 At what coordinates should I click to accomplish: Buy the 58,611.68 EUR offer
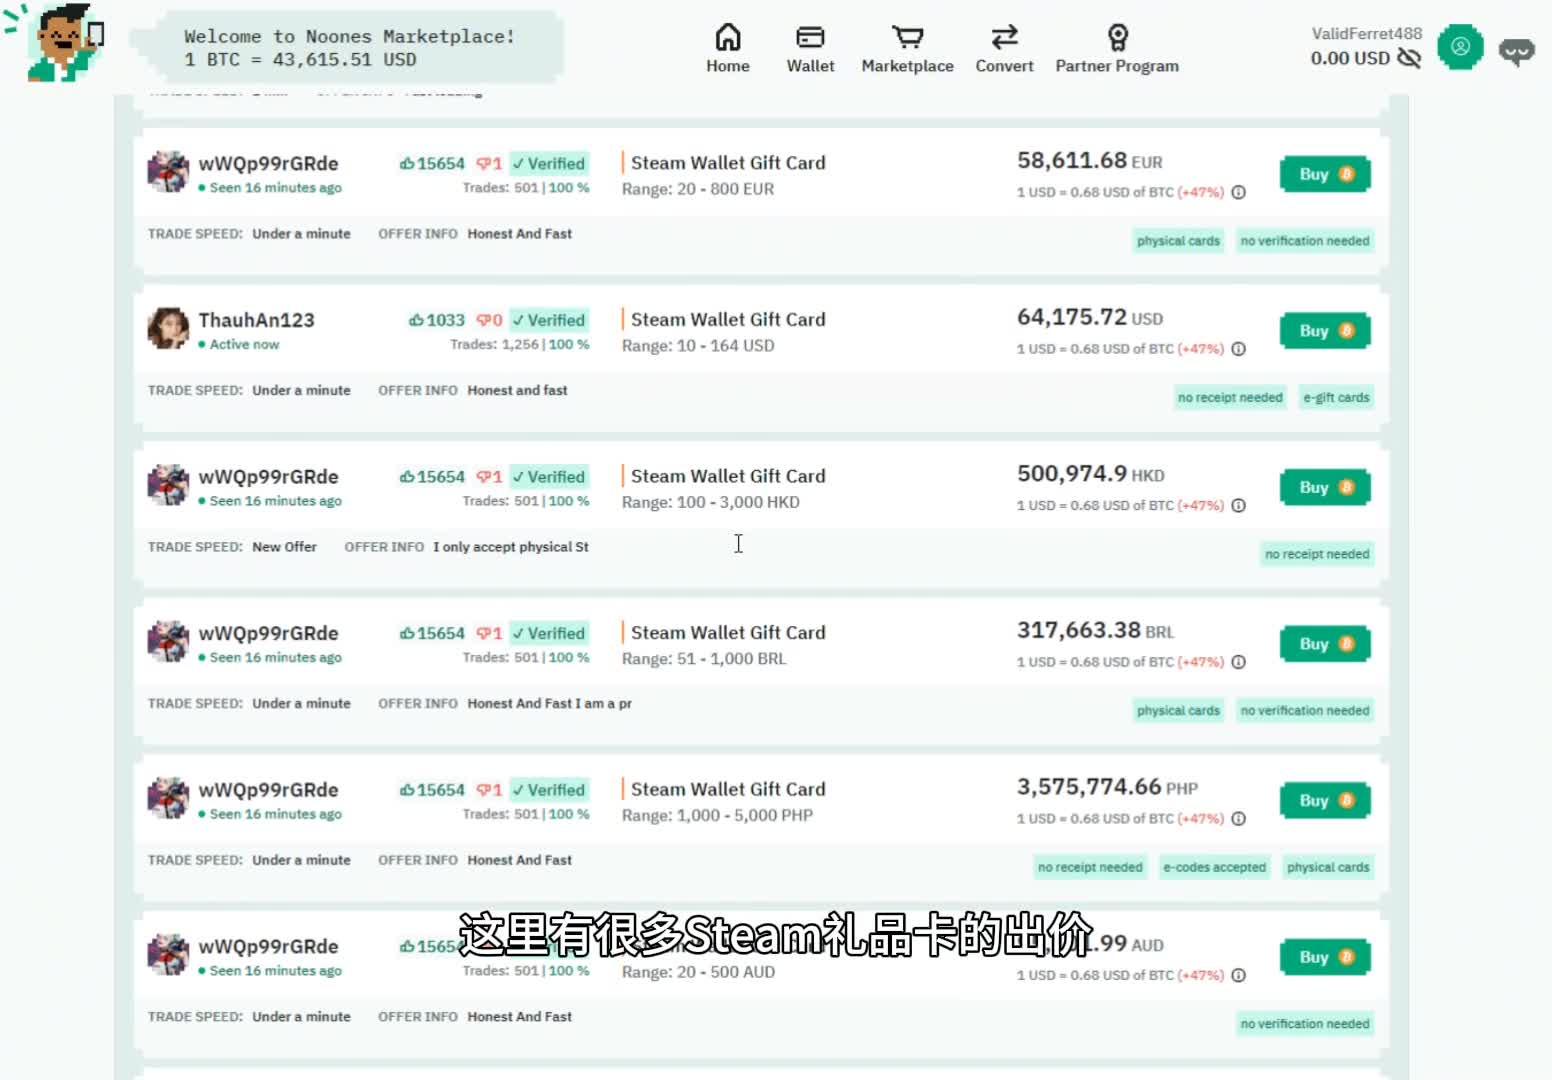pyautogui.click(x=1325, y=174)
